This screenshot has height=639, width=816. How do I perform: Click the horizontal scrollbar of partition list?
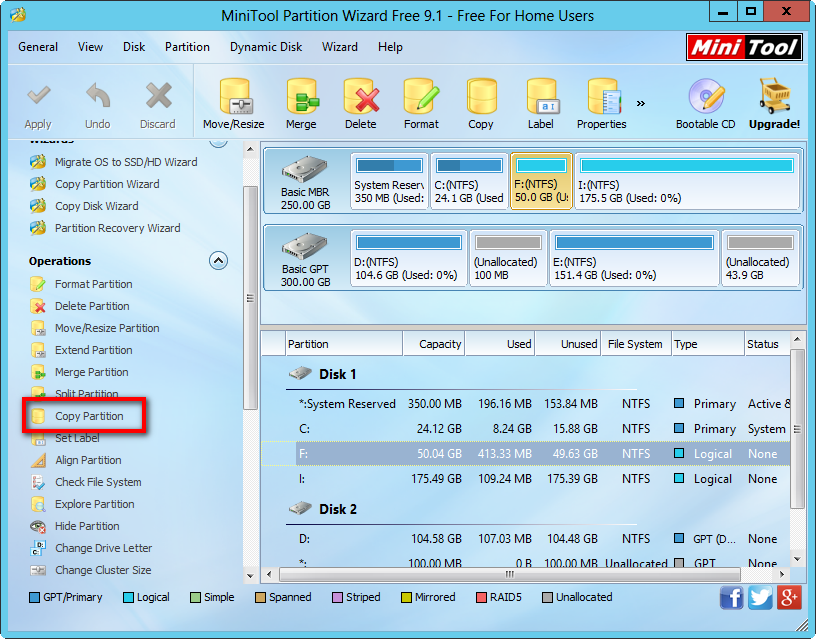pos(510,574)
